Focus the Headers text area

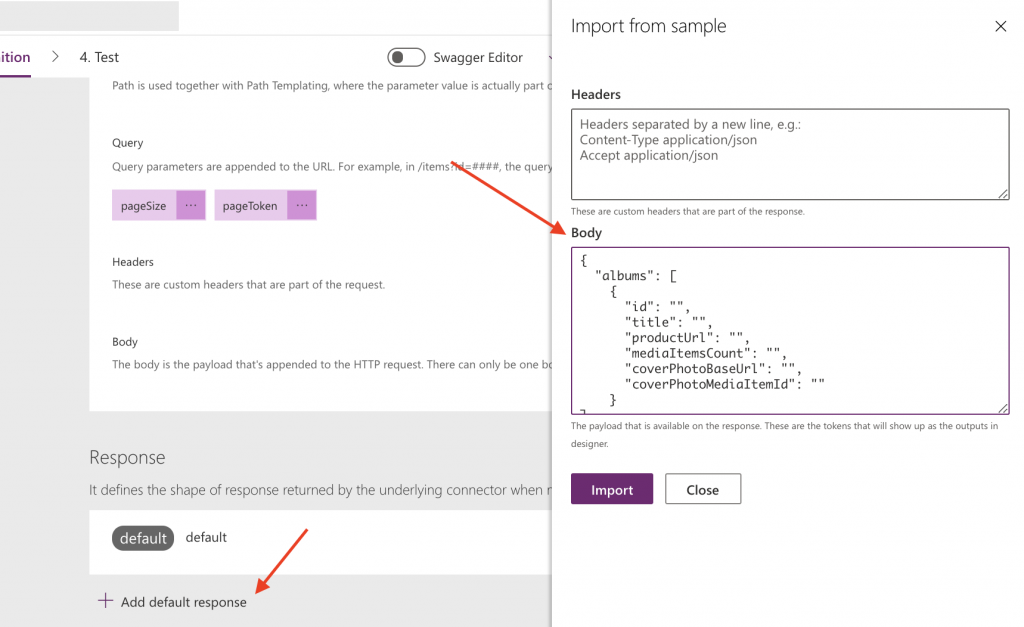click(x=789, y=154)
